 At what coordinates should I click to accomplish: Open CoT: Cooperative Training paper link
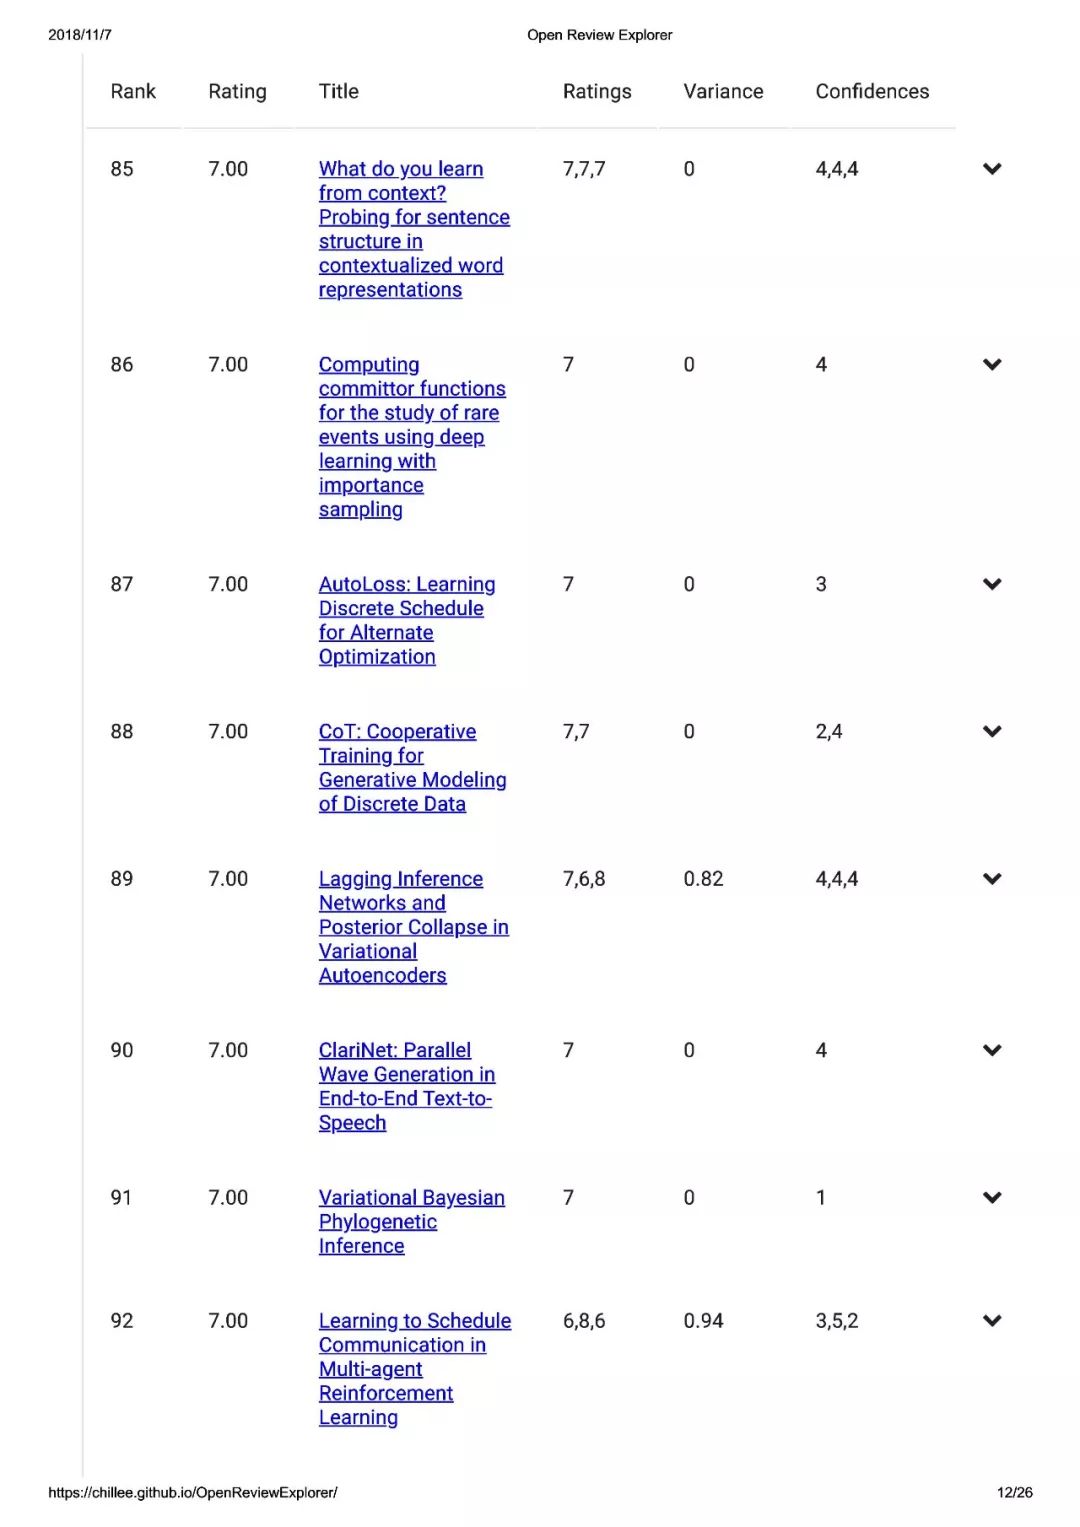(x=412, y=768)
